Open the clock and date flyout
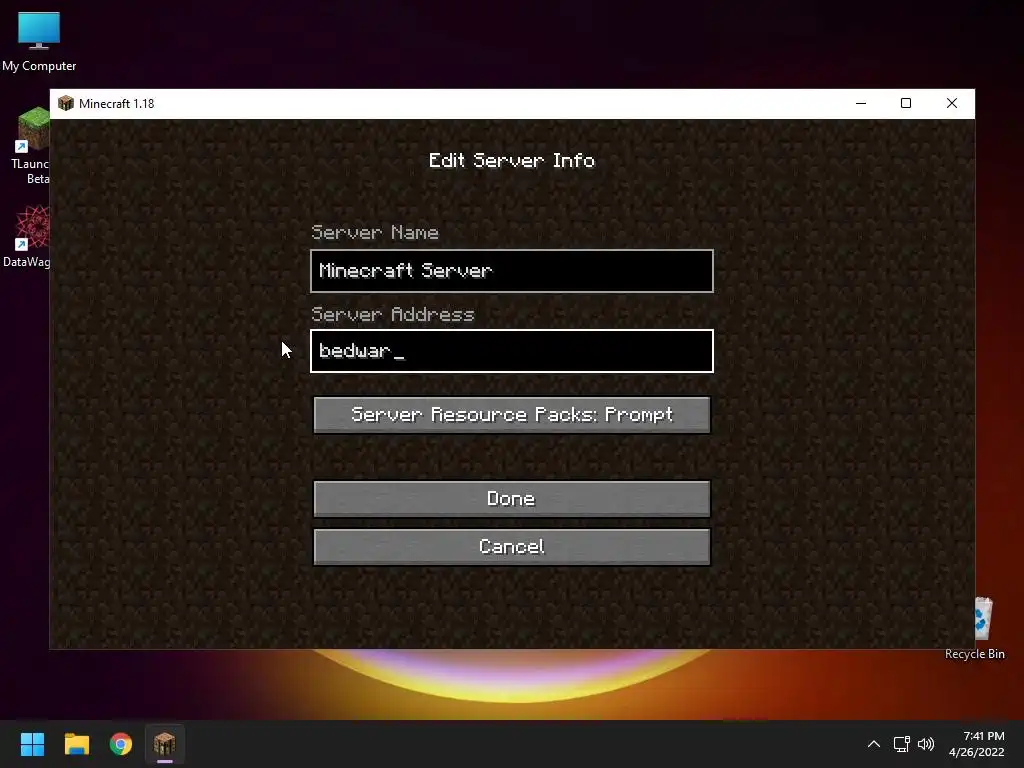The height and width of the screenshot is (768, 1024). [x=976, y=744]
